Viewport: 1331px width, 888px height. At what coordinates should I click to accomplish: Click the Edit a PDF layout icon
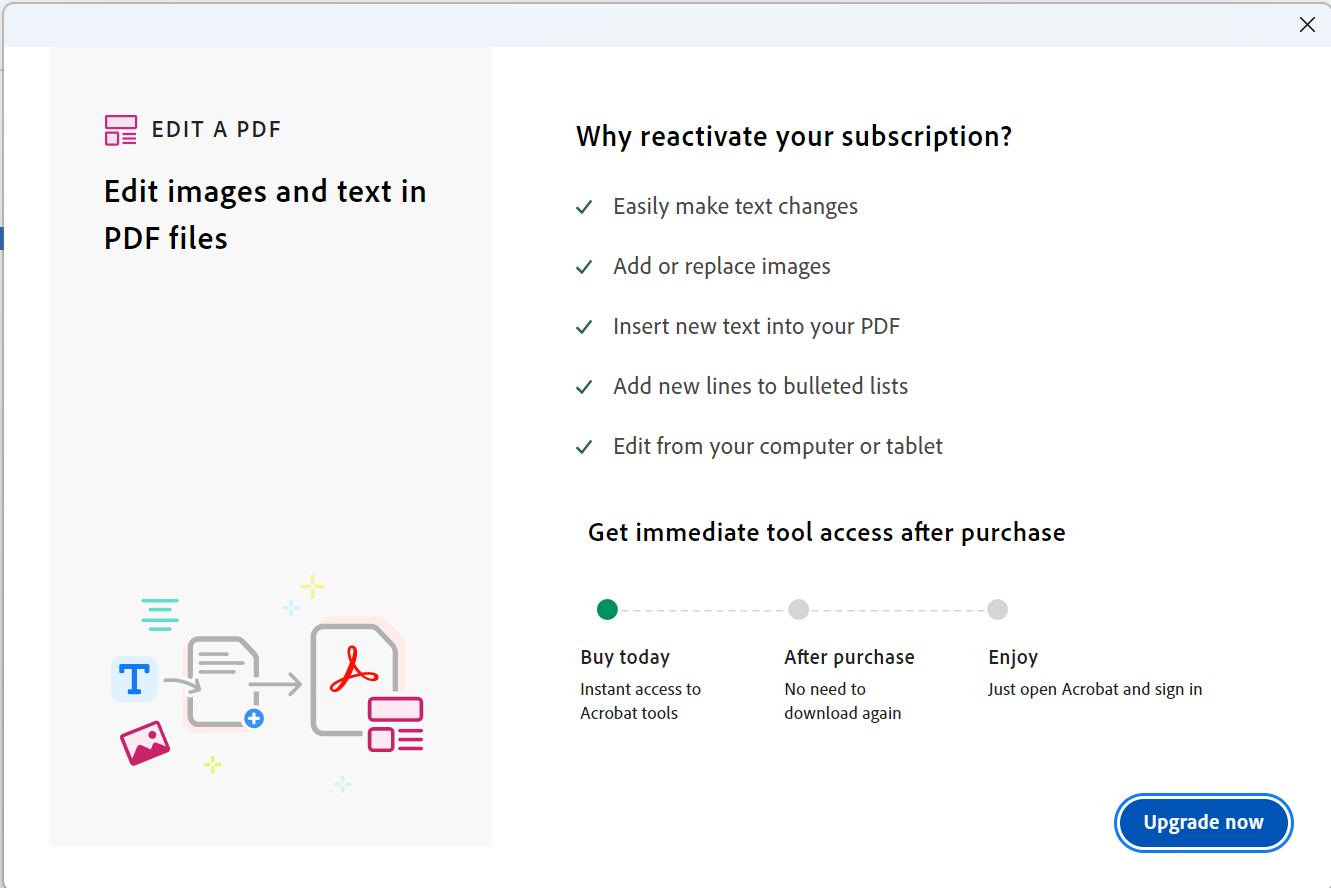tap(121, 130)
